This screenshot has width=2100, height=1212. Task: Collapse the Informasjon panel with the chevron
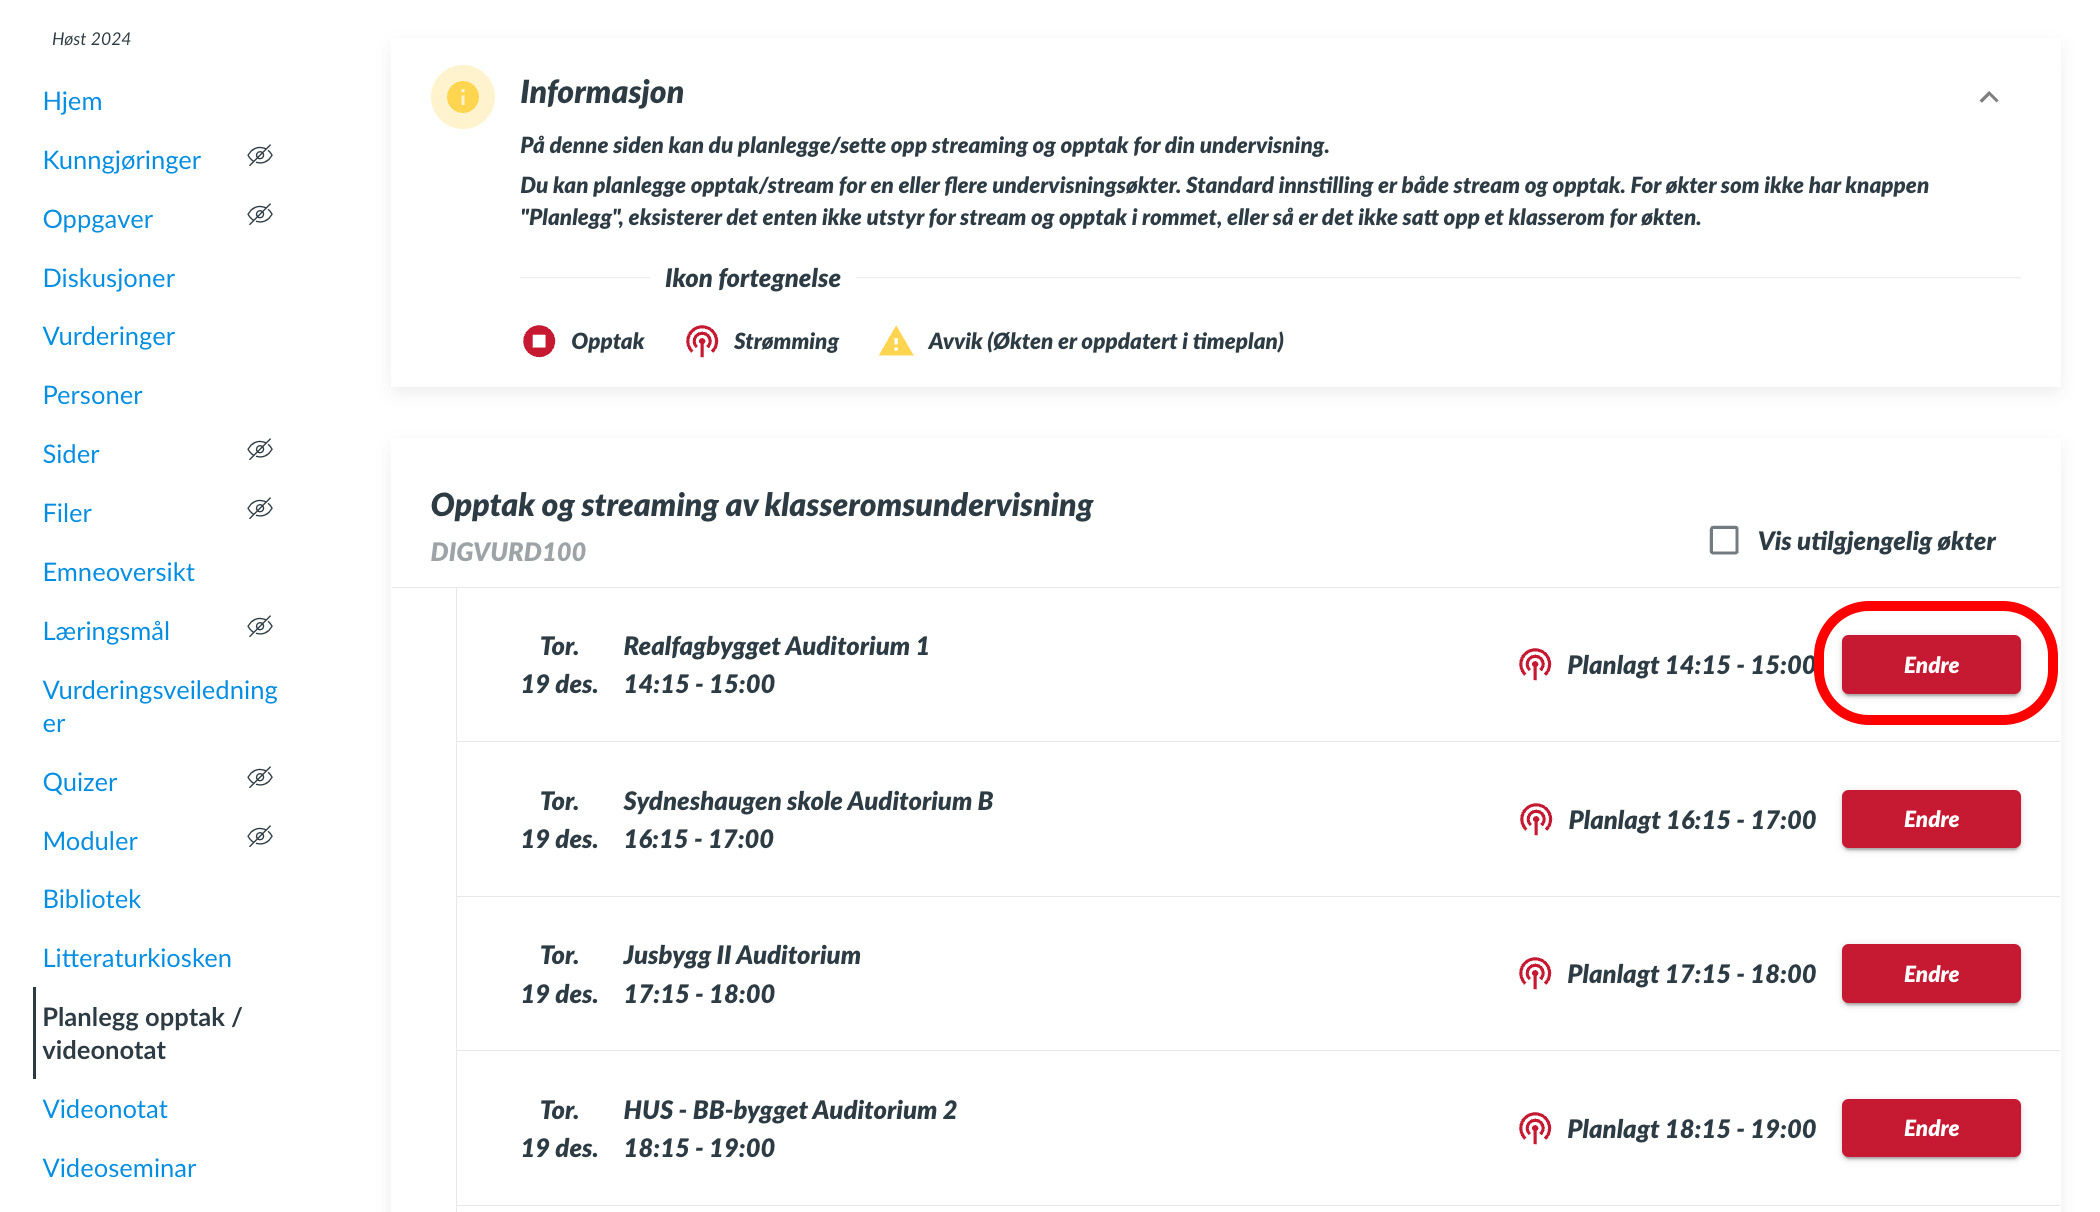pos(1989,97)
